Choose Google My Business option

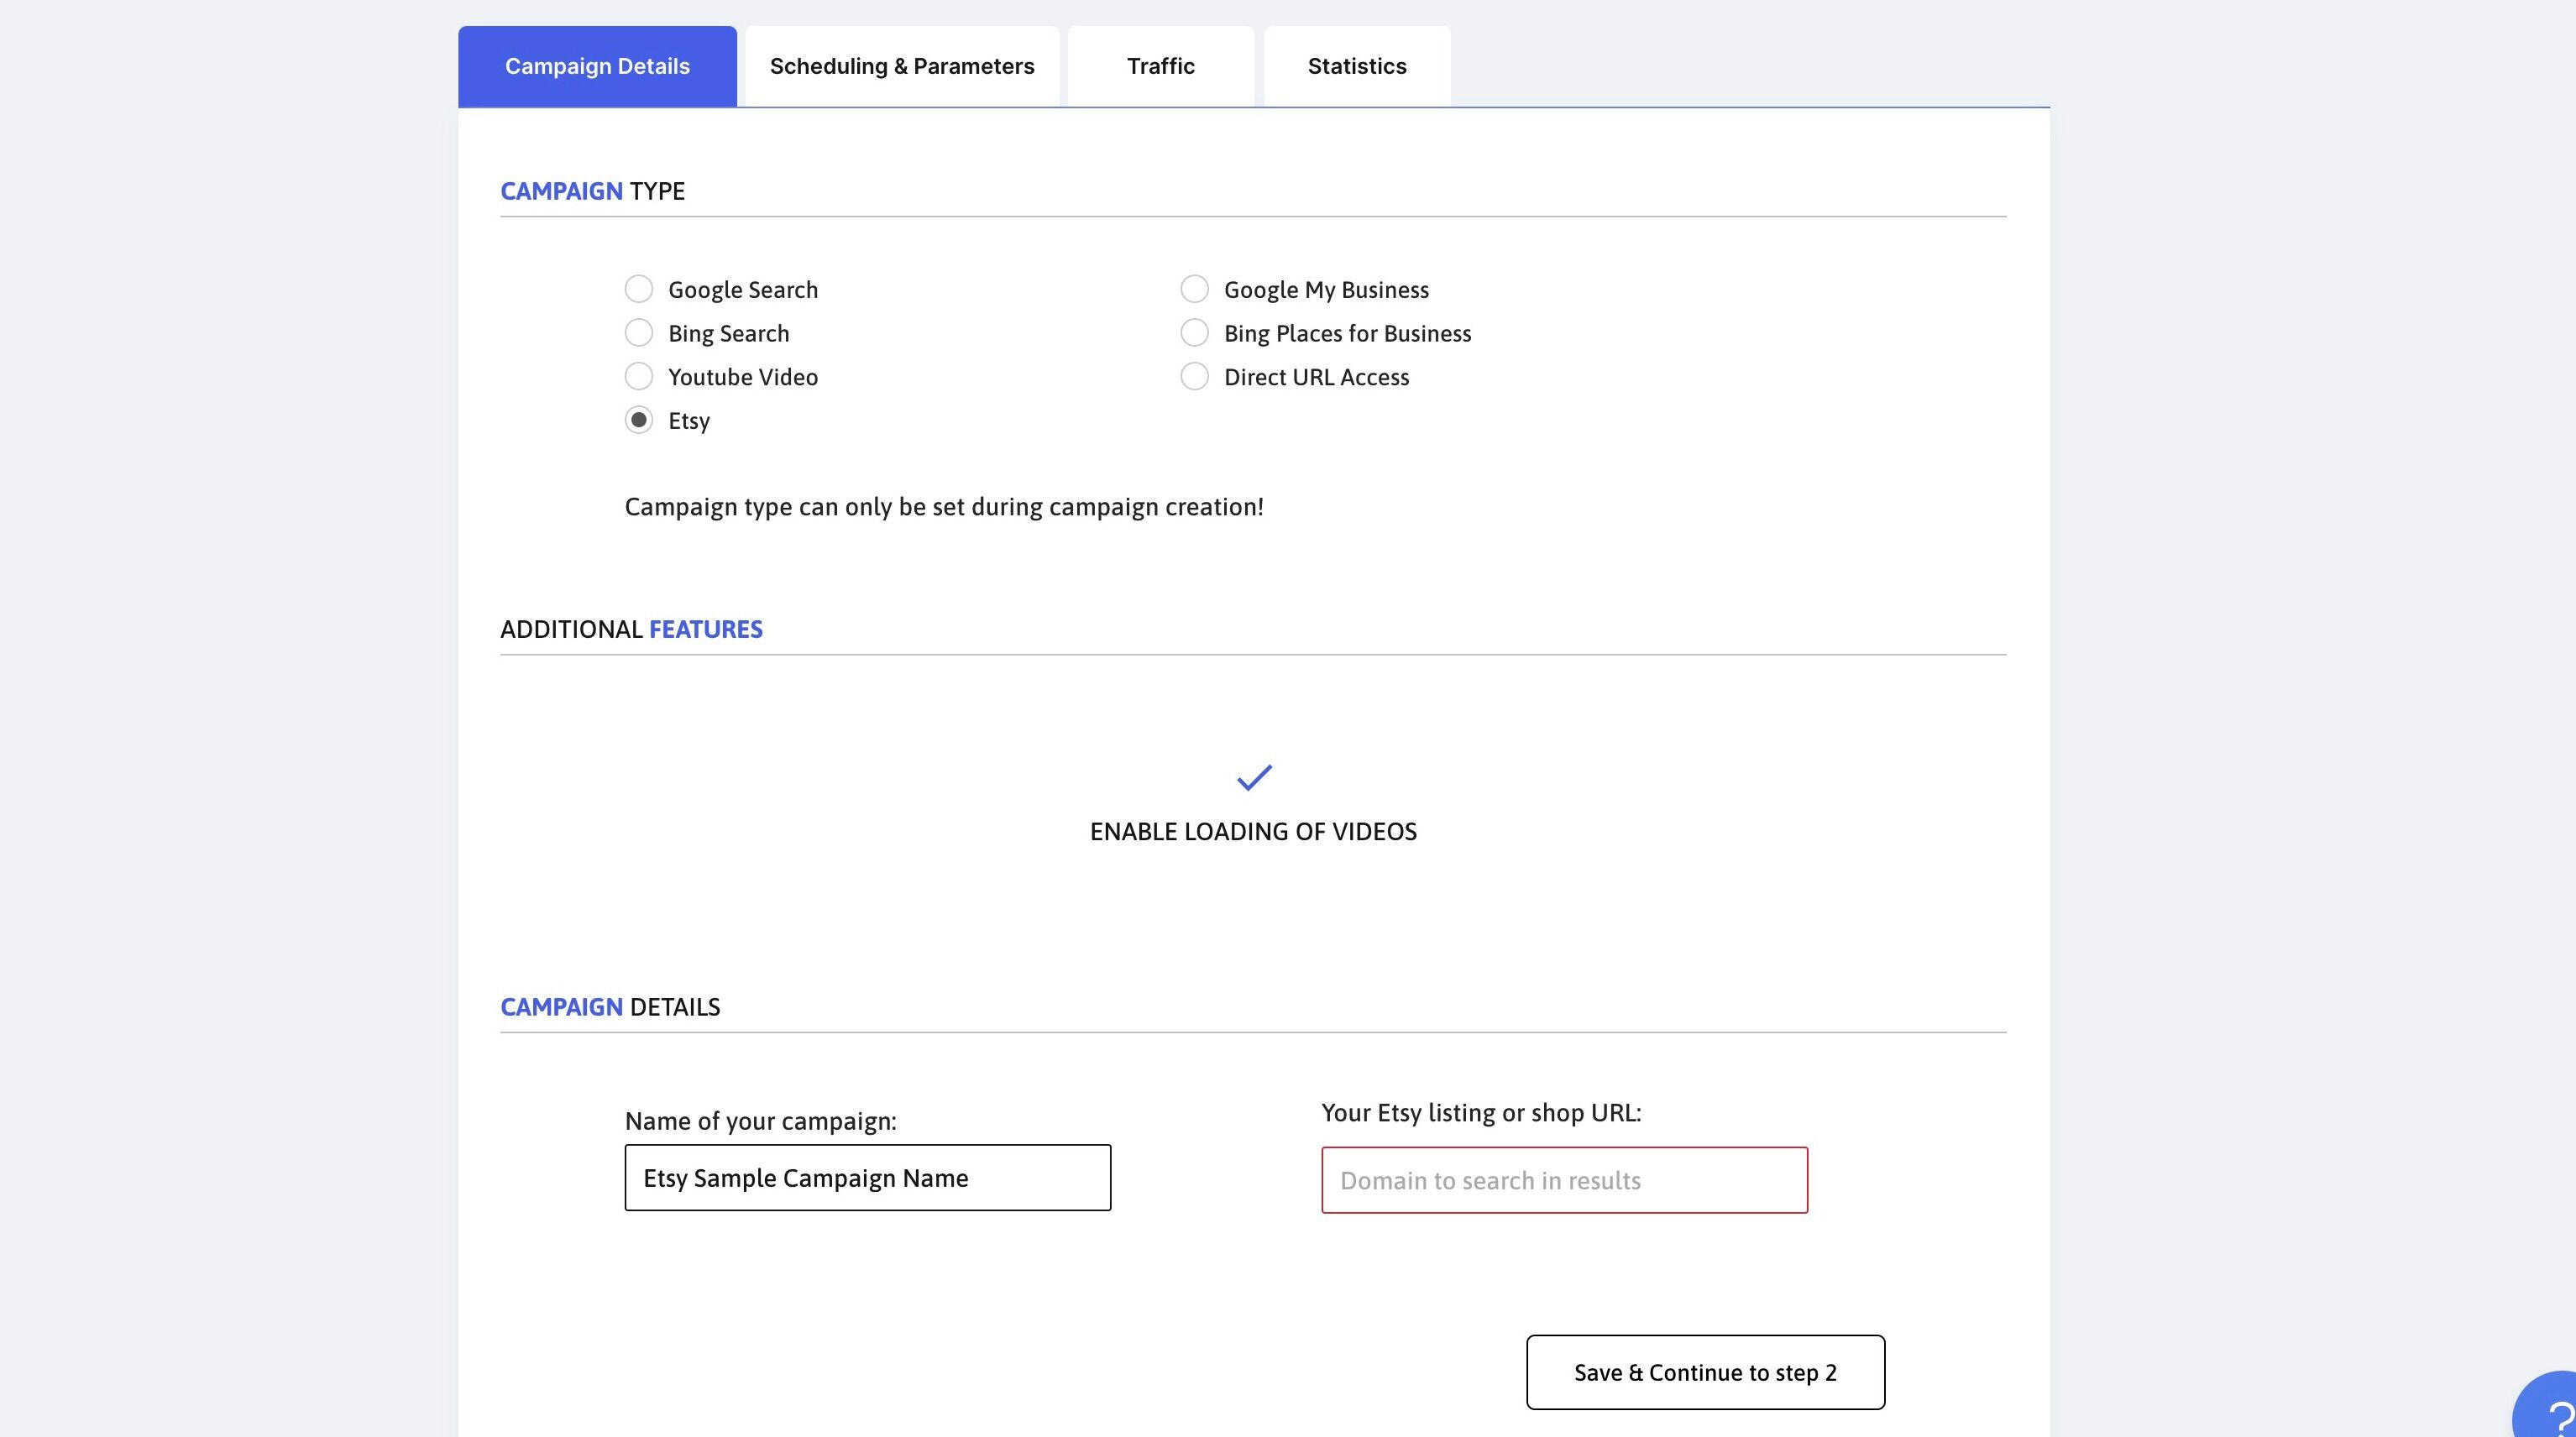(x=1195, y=289)
